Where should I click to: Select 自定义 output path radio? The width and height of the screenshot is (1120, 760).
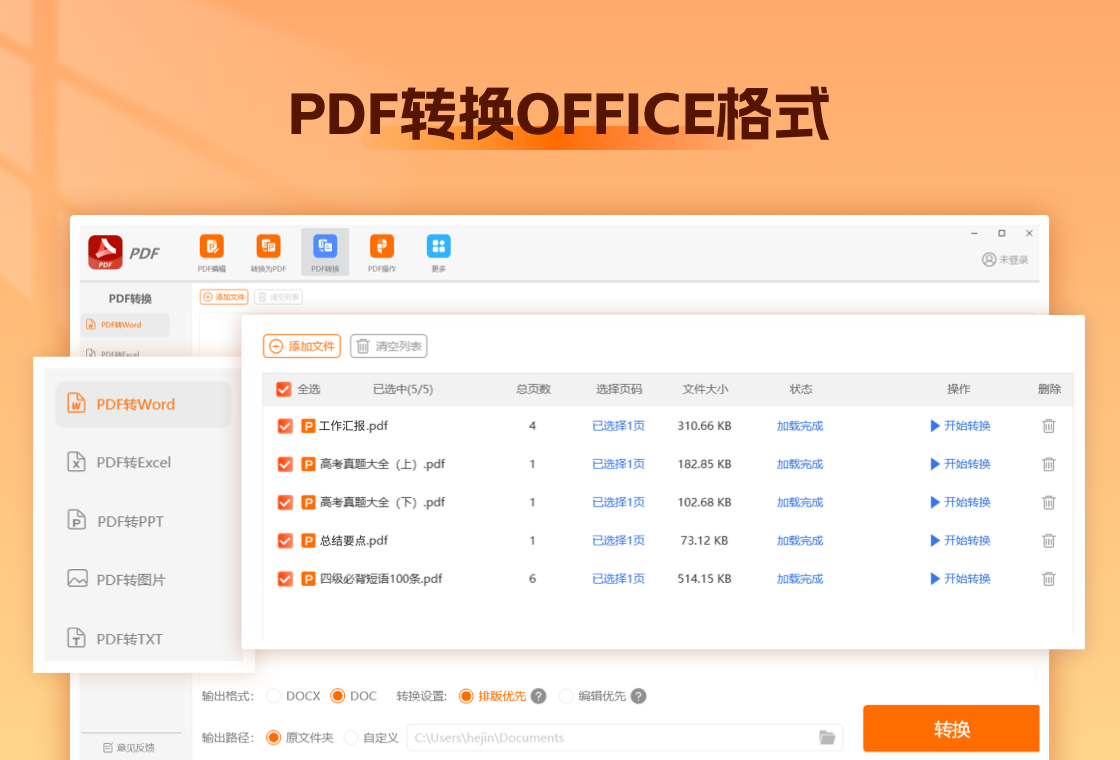pos(351,737)
